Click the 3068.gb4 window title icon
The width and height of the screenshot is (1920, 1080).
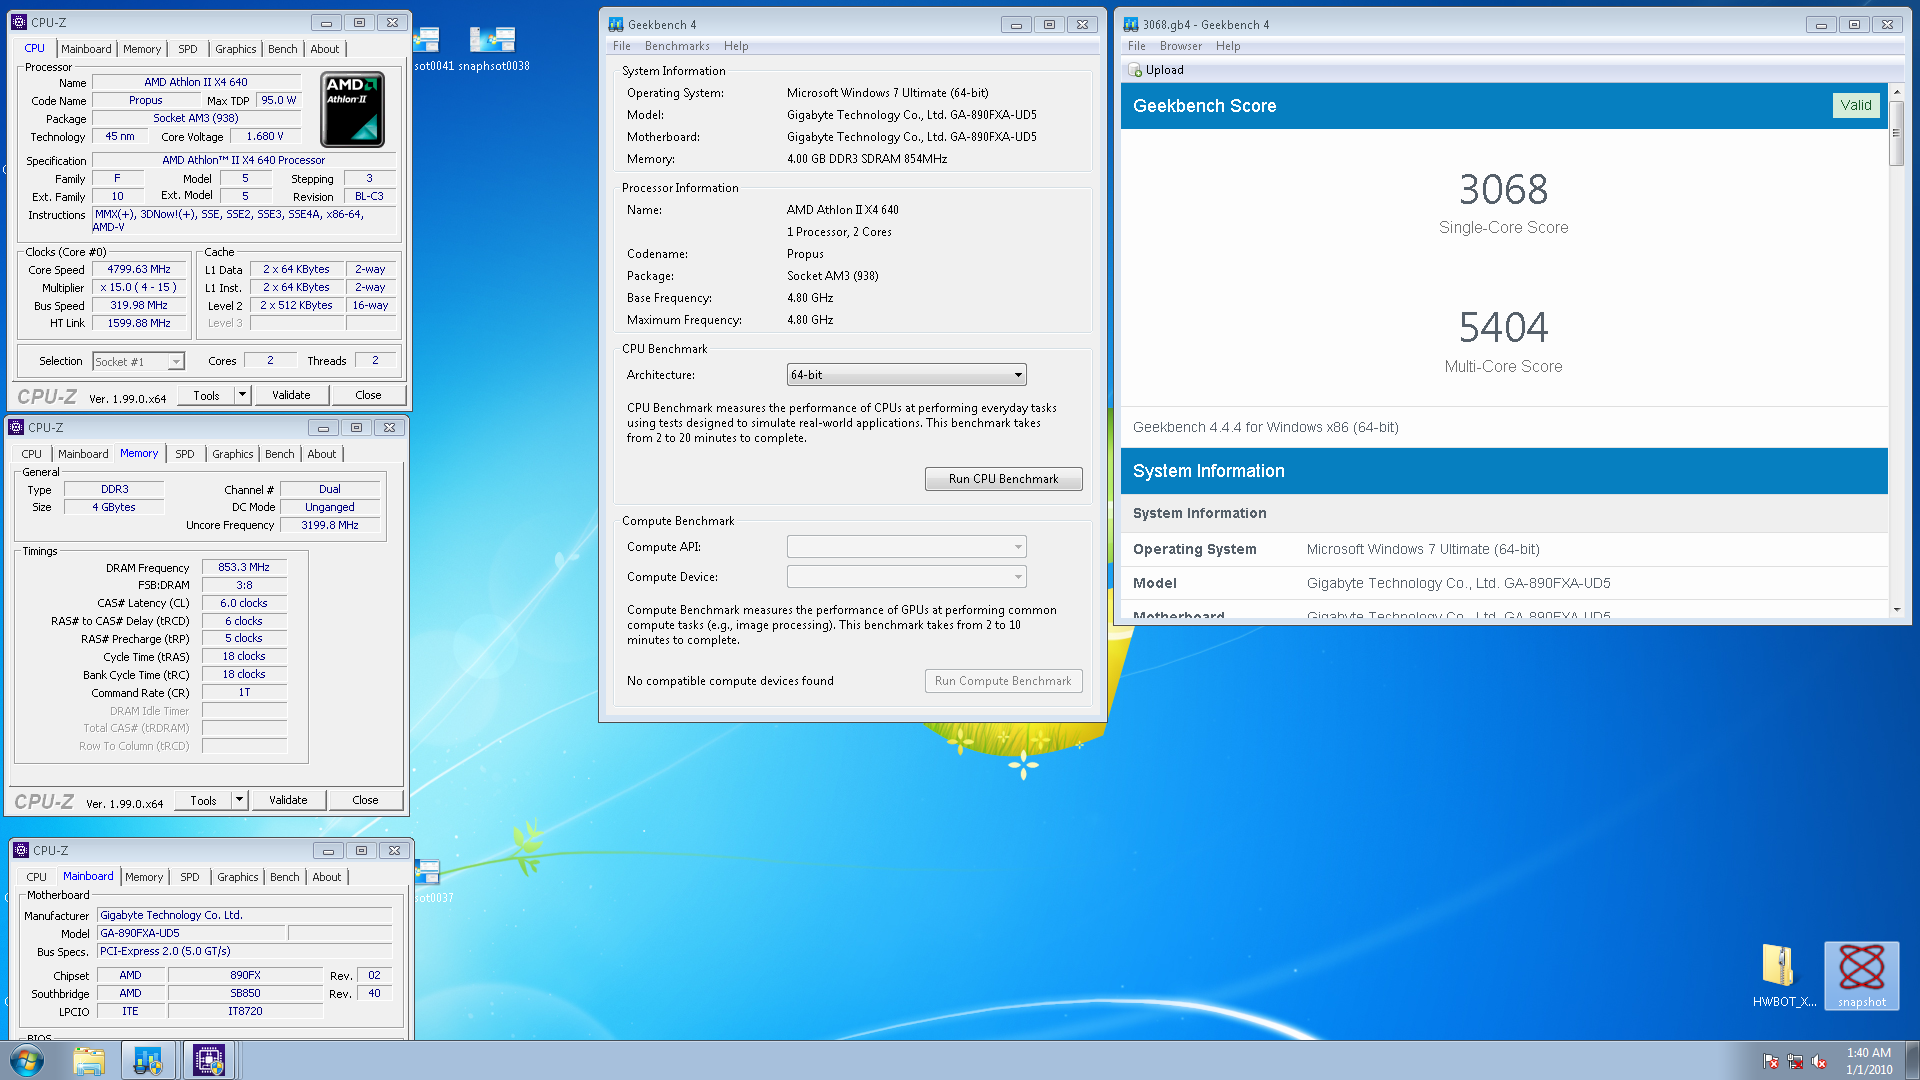click(x=1131, y=24)
